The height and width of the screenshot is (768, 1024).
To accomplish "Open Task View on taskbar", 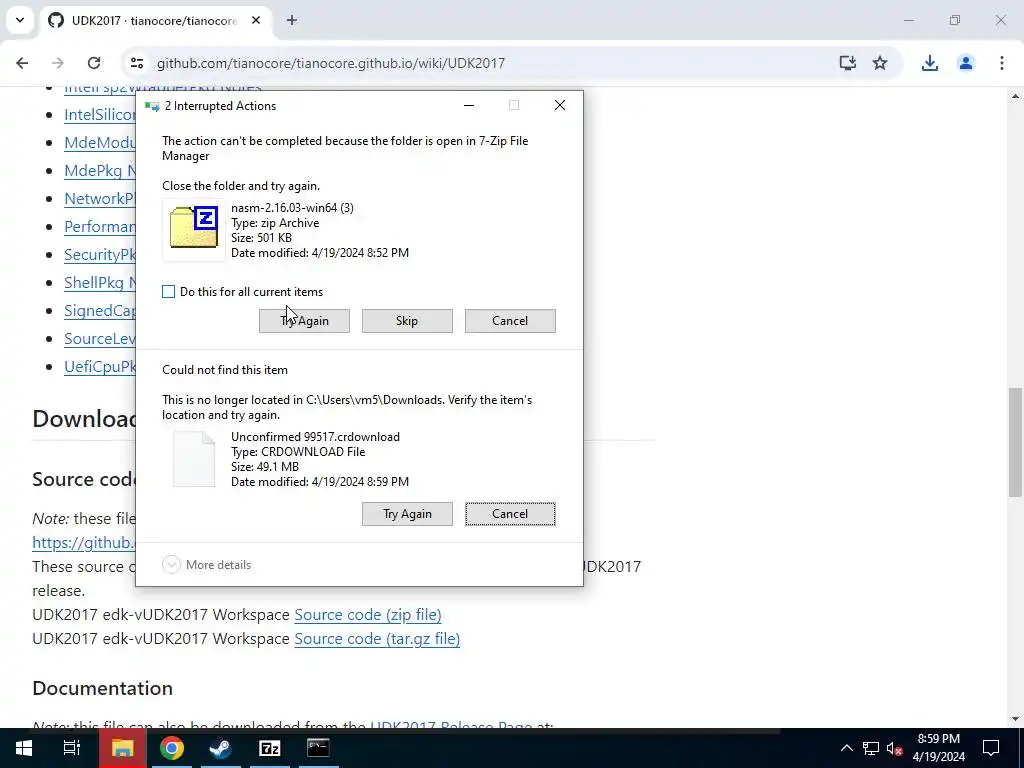I will pyautogui.click(x=72, y=748).
